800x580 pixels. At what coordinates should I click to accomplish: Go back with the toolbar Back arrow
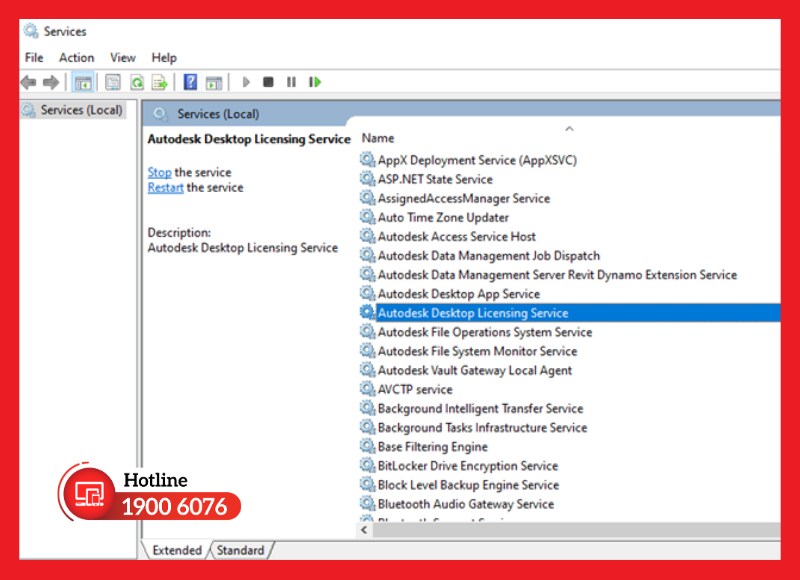(x=29, y=82)
